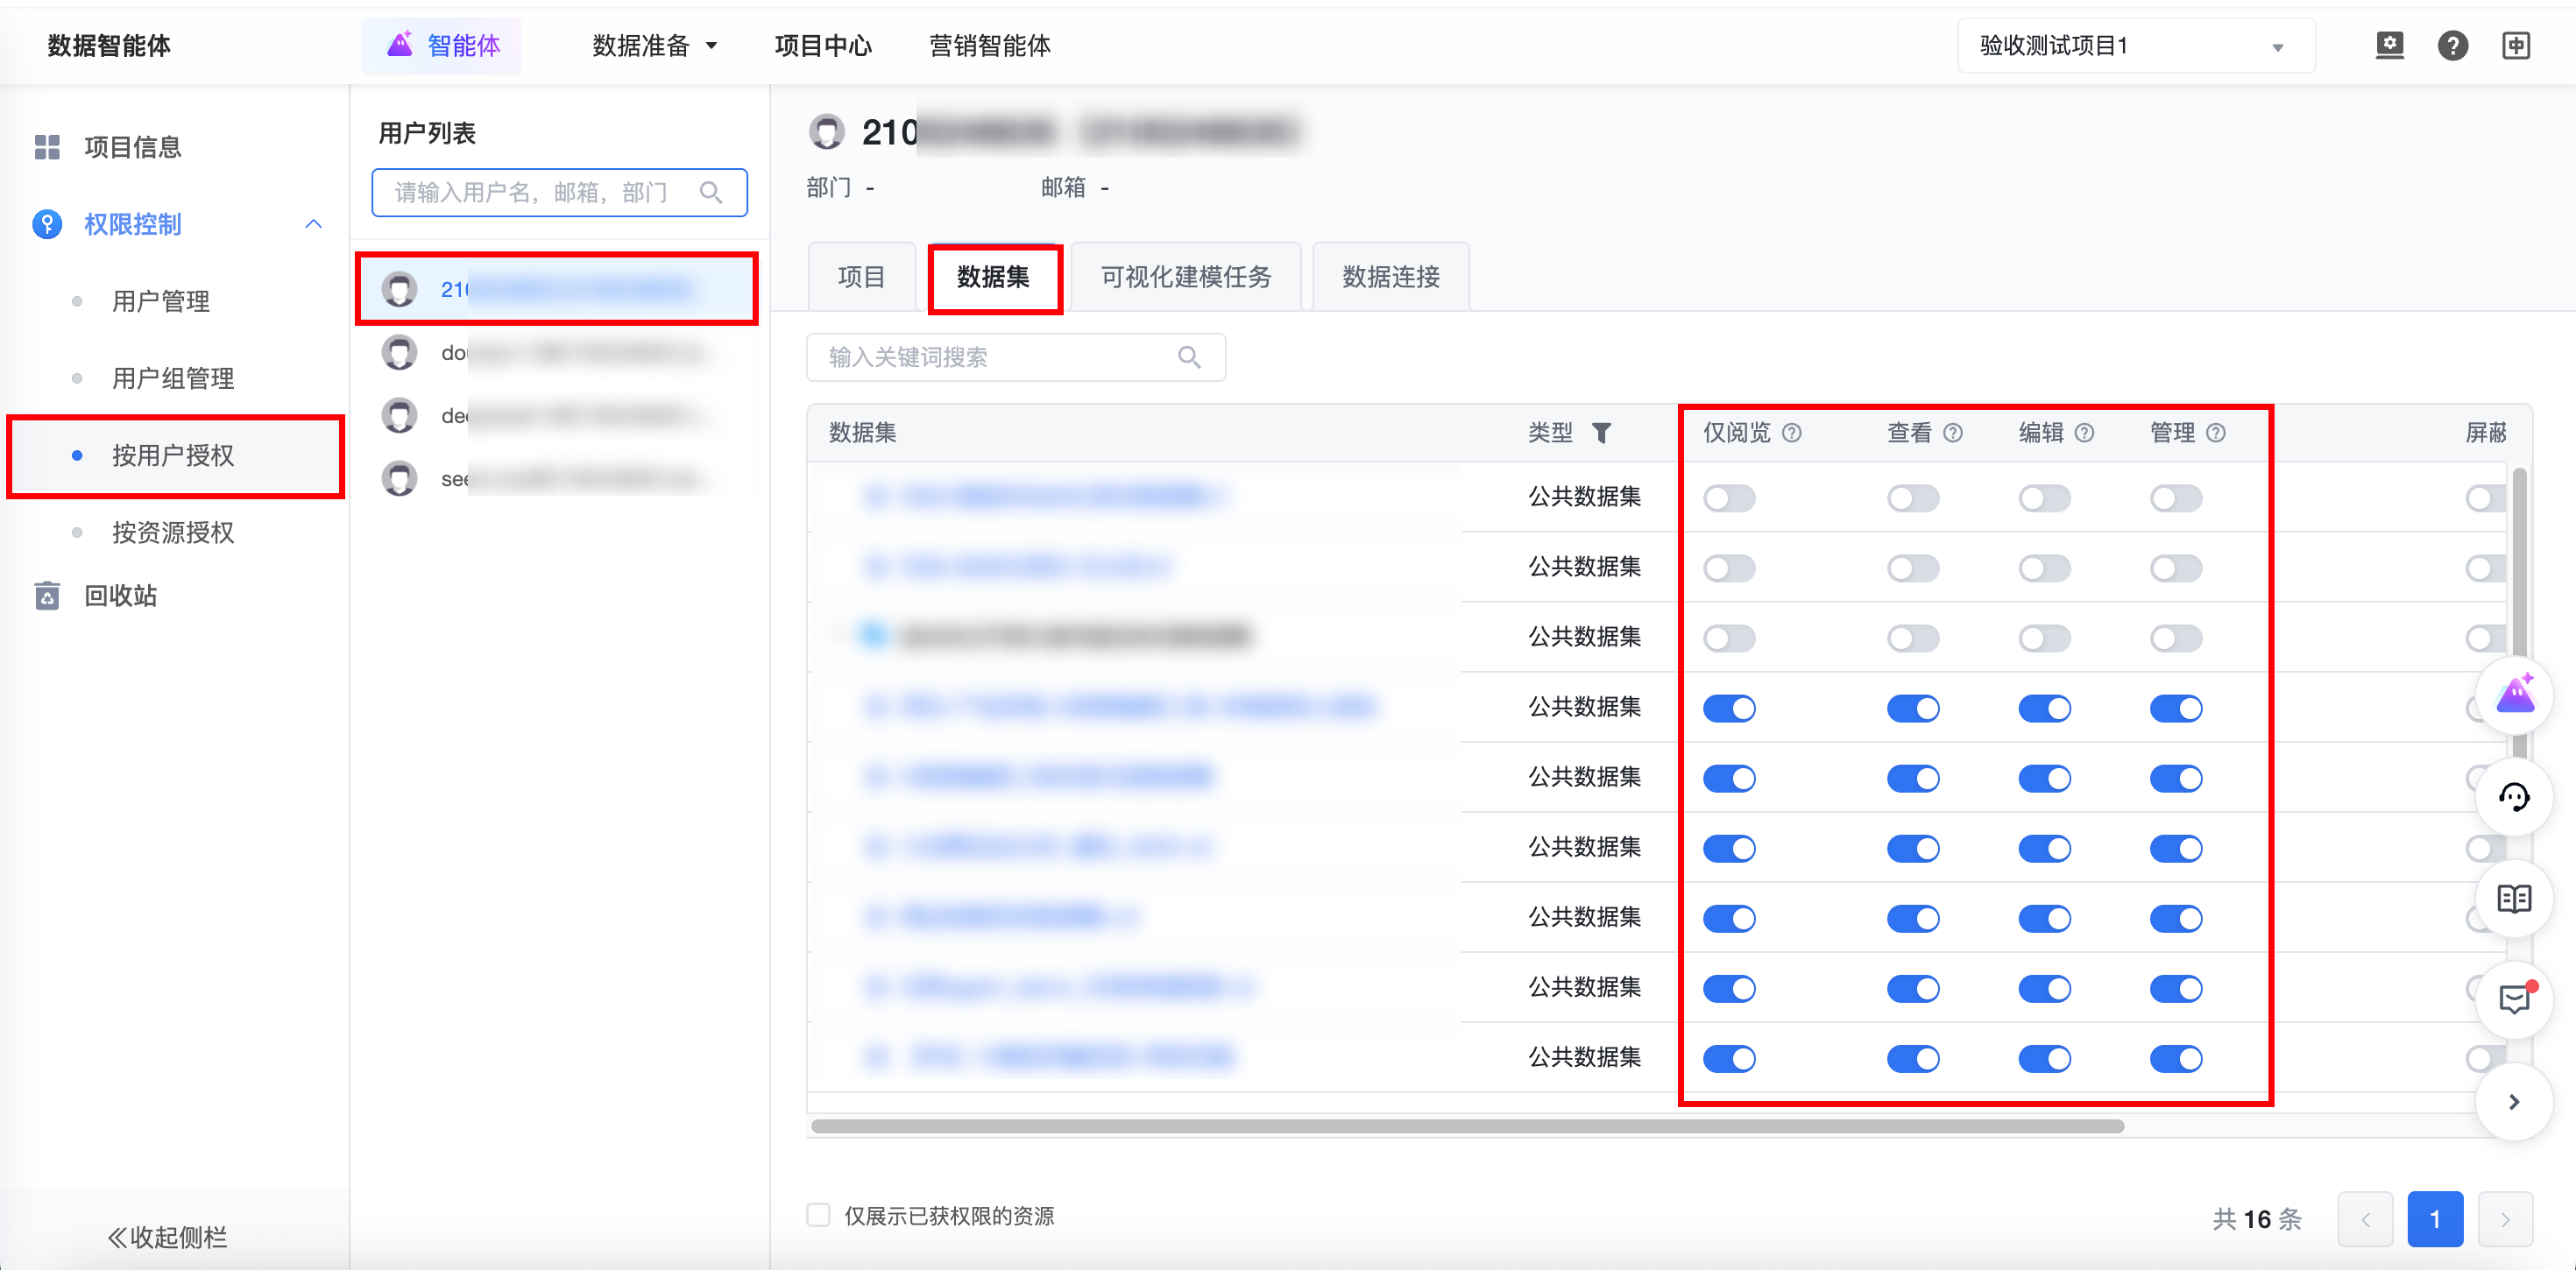Open the 回收站 recycle bin
The width and height of the screenshot is (2576, 1270).
(120, 596)
